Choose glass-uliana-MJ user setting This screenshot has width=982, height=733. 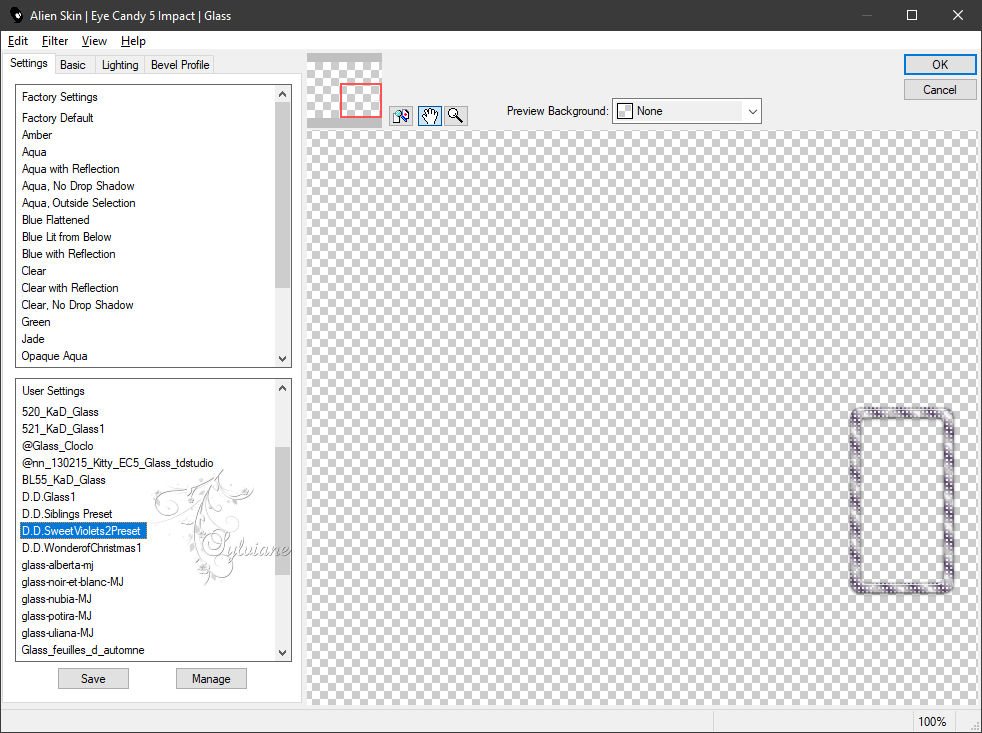pos(58,633)
